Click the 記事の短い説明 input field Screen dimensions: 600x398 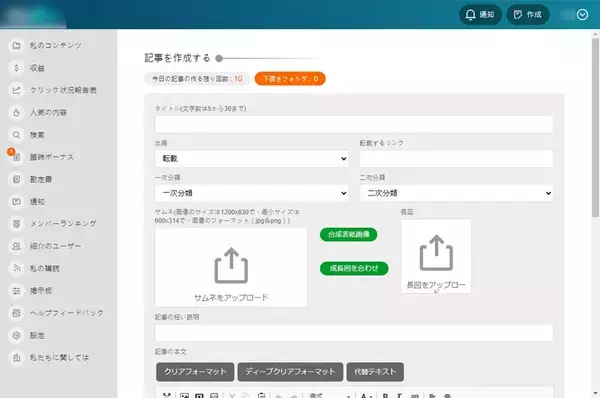(354, 333)
